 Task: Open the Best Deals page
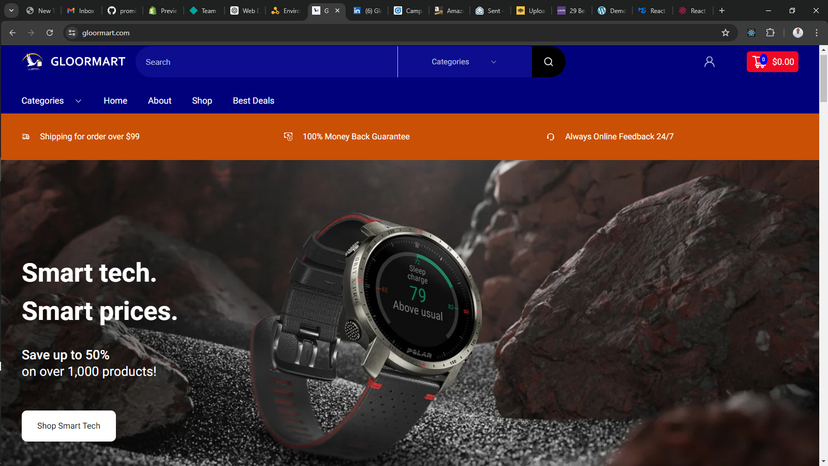click(x=253, y=101)
